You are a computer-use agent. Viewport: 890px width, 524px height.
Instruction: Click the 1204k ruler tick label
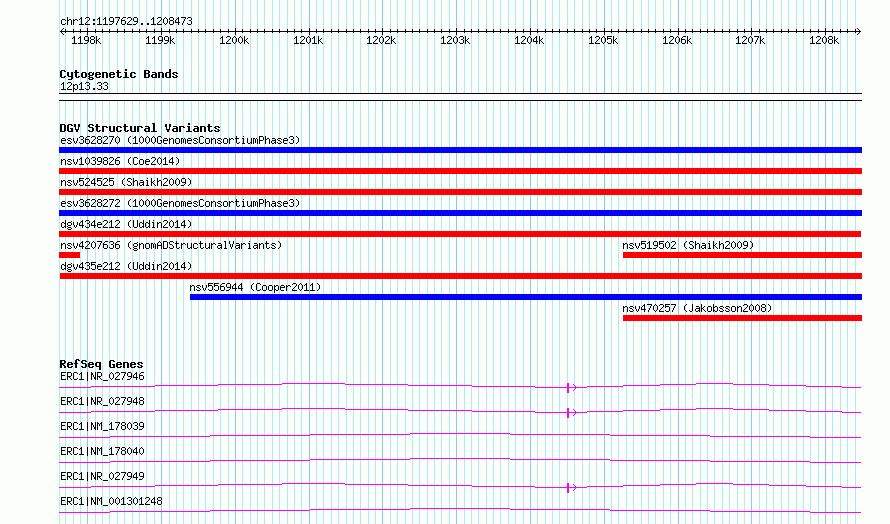[x=529, y=40]
